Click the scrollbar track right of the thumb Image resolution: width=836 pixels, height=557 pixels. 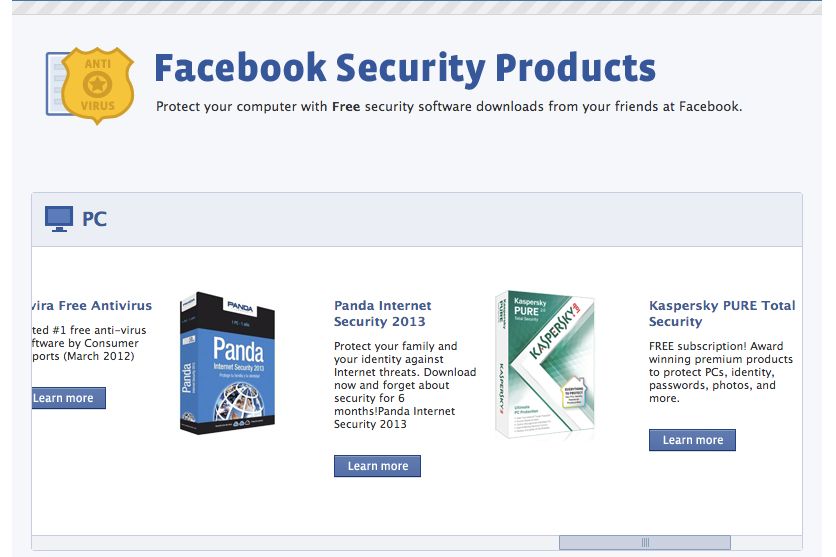766,542
